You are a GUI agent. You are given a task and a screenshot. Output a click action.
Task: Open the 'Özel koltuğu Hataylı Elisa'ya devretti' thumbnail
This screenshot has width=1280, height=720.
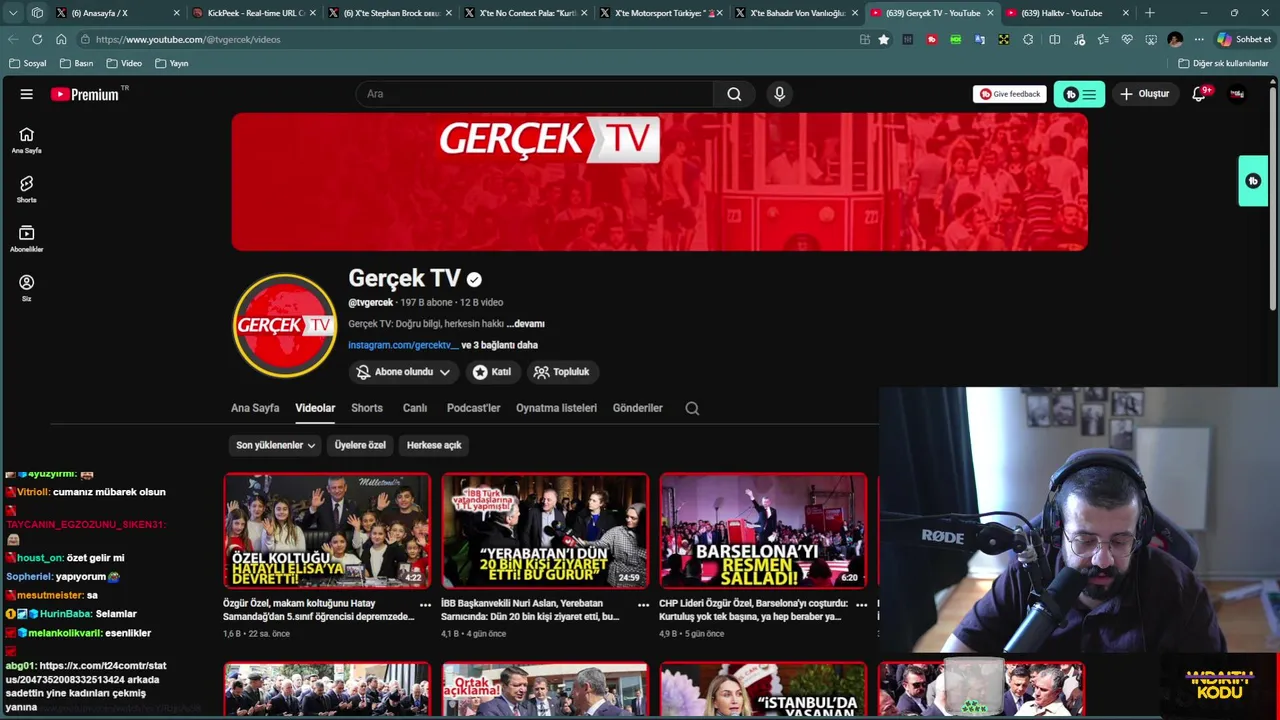tap(327, 530)
